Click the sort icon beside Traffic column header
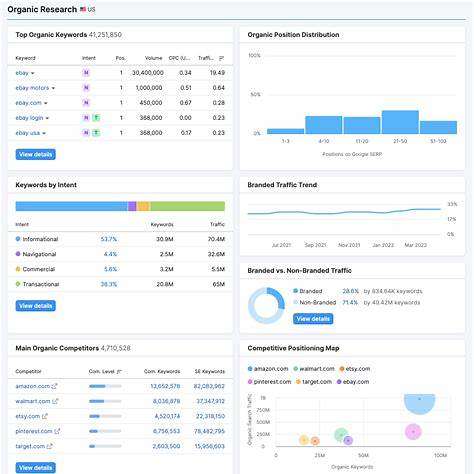Image resolution: width=474 pixels, height=474 pixels. point(221,58)
